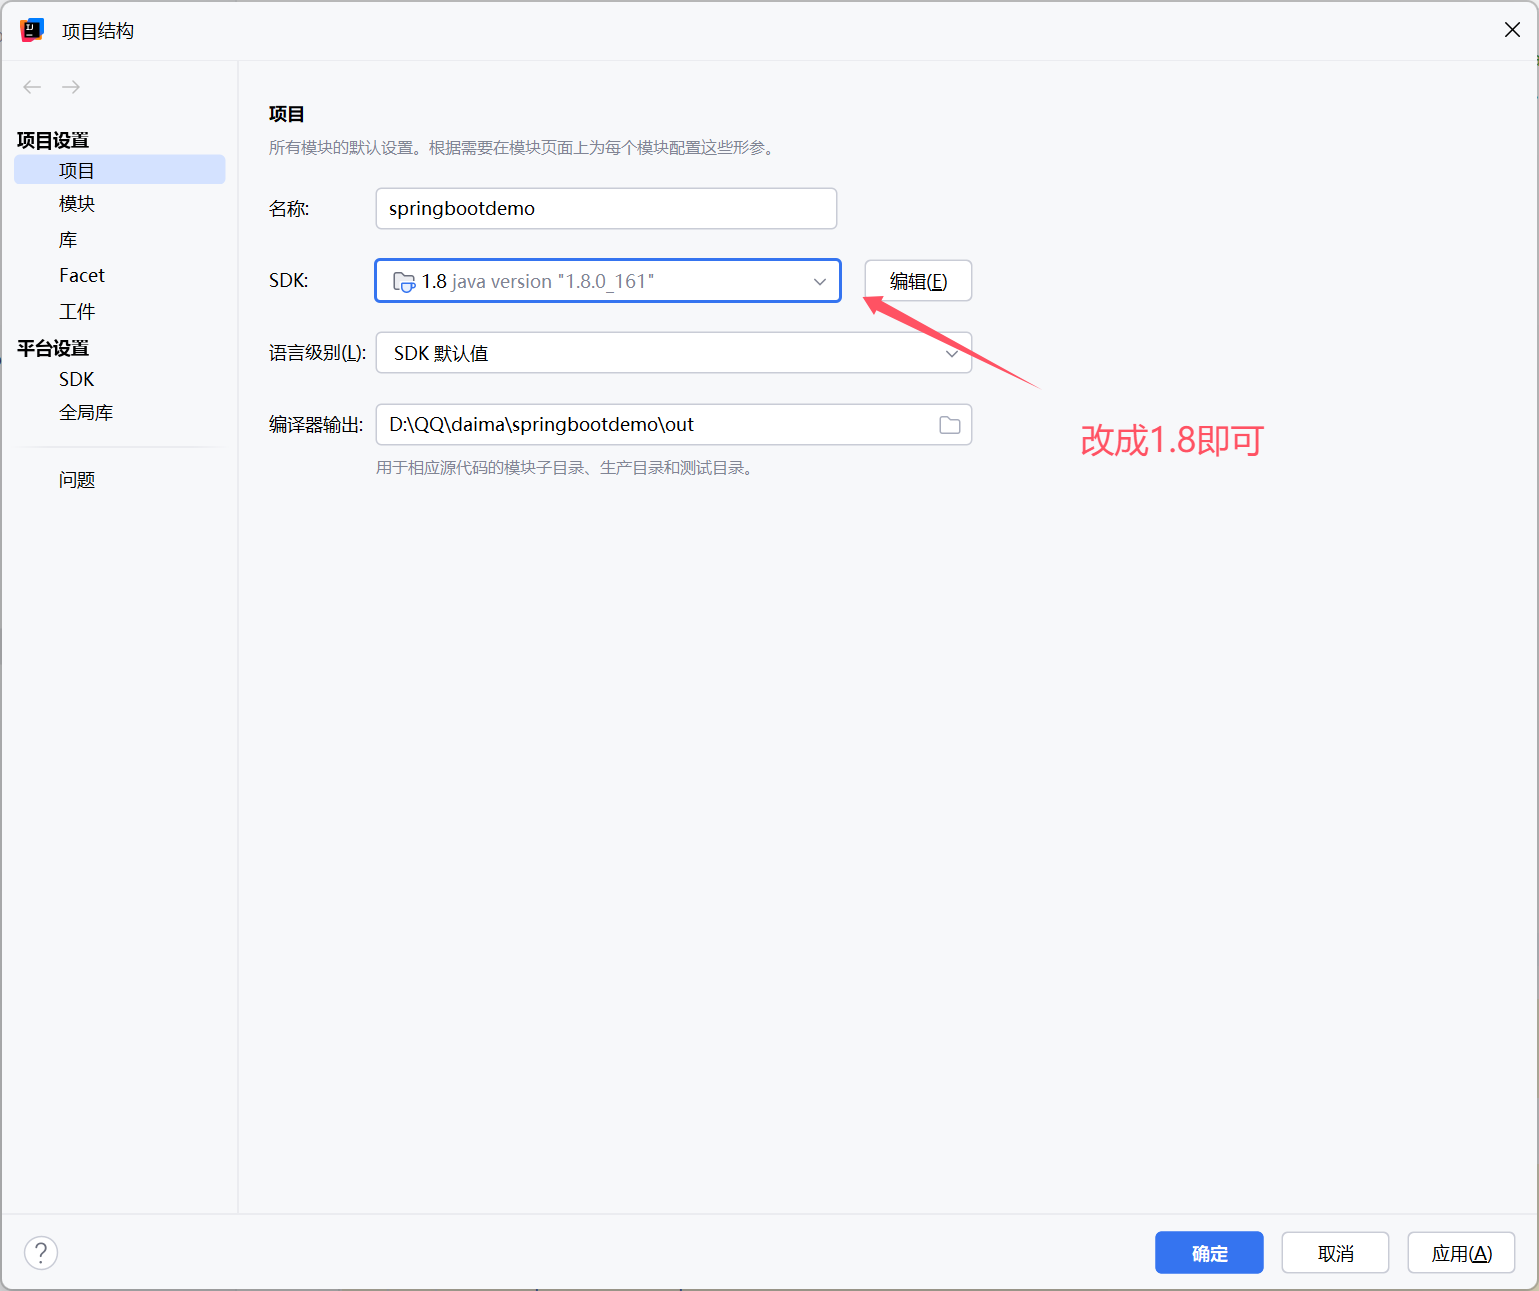This screenshot has width=1539, height=1291.
Task: Click the forward navigation arrow
Action: (x=70, y=87)
